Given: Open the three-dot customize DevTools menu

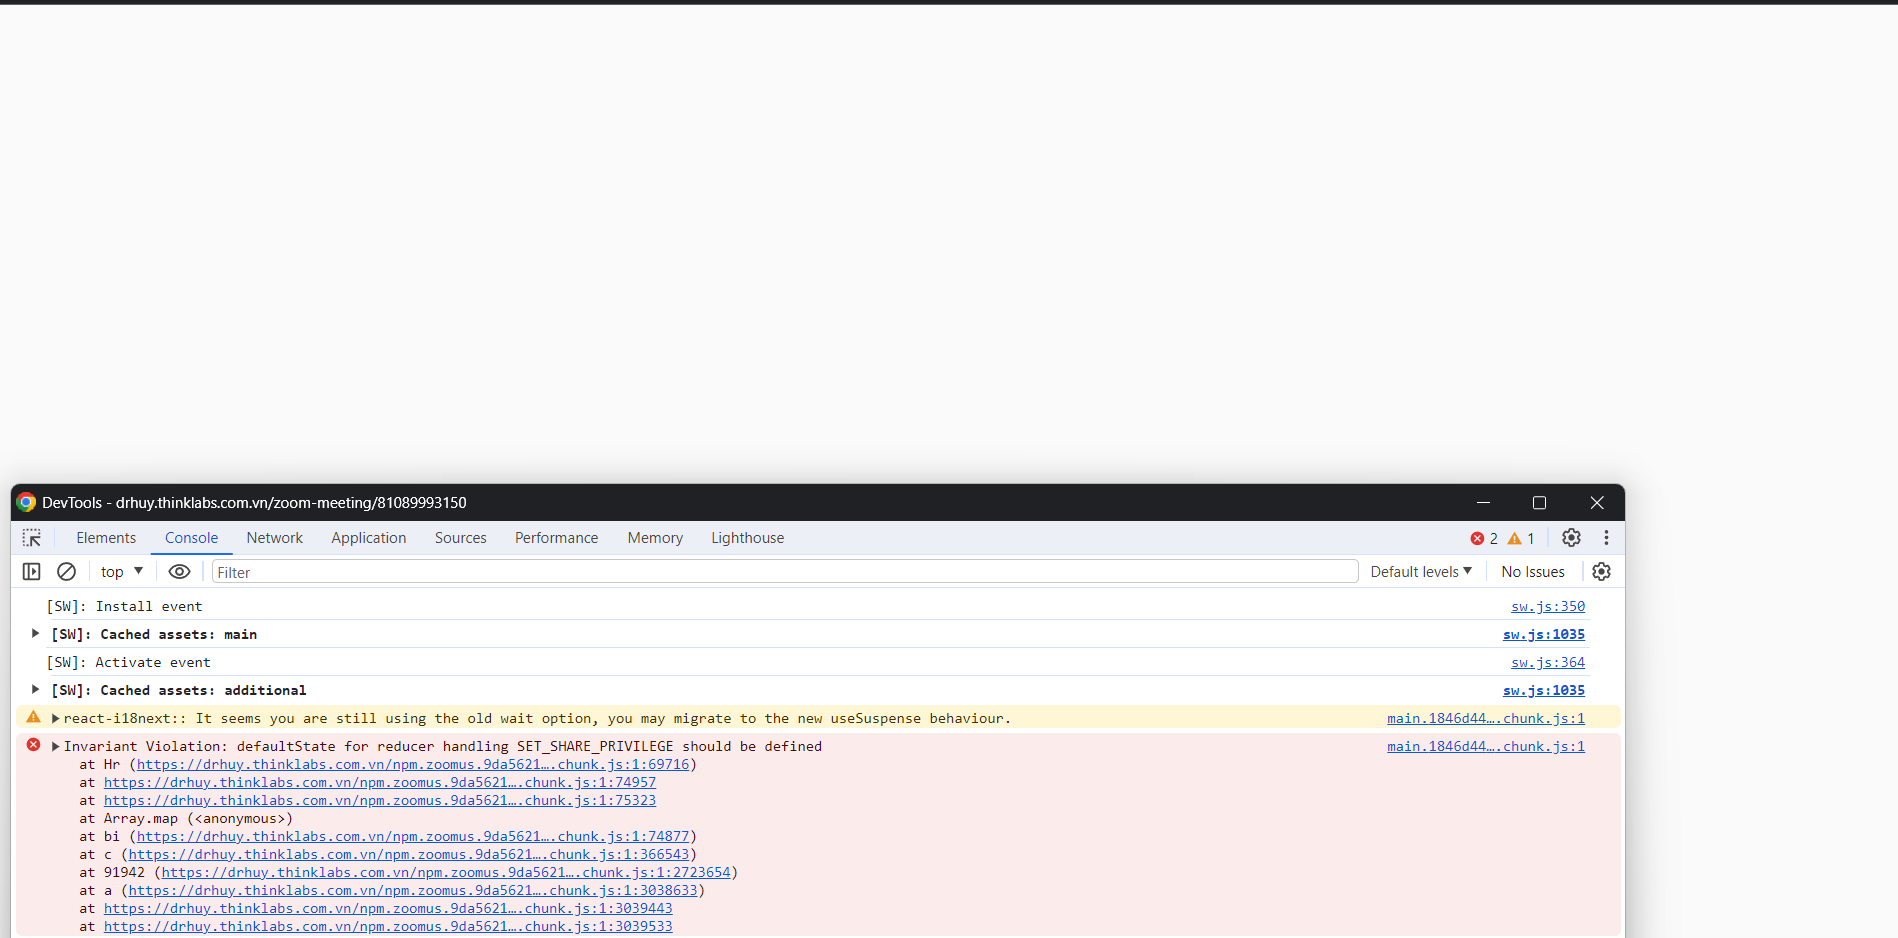Looking at the screenshot, I should (1606, 538).
